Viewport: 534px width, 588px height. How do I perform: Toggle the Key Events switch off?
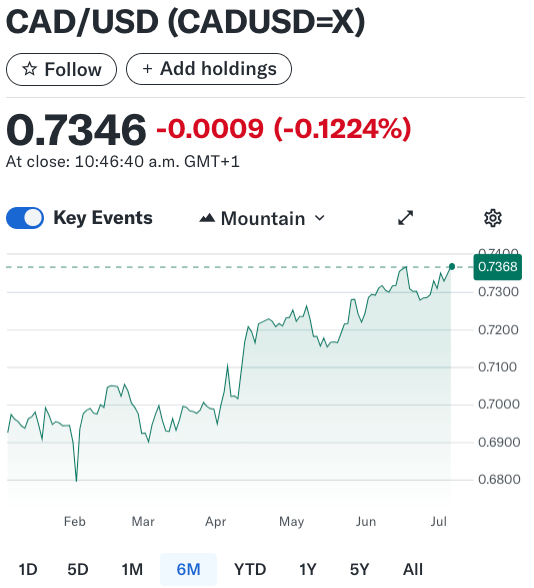[25, 218]
